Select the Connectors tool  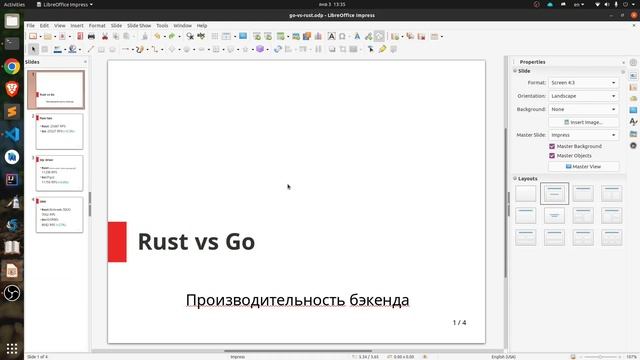[155, 49]
